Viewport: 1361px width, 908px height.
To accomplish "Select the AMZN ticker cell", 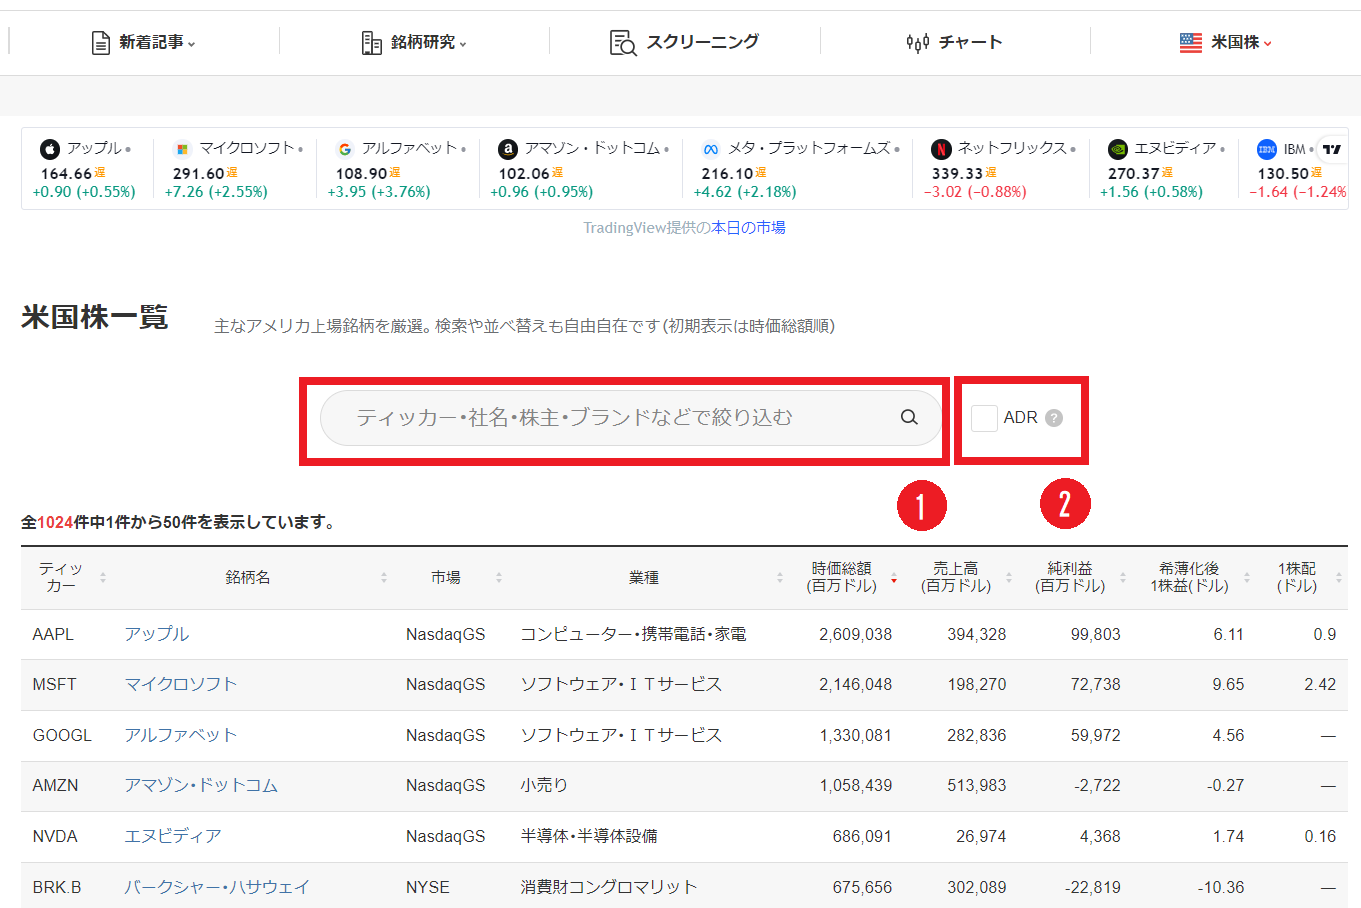I will [x=55, y=785].
